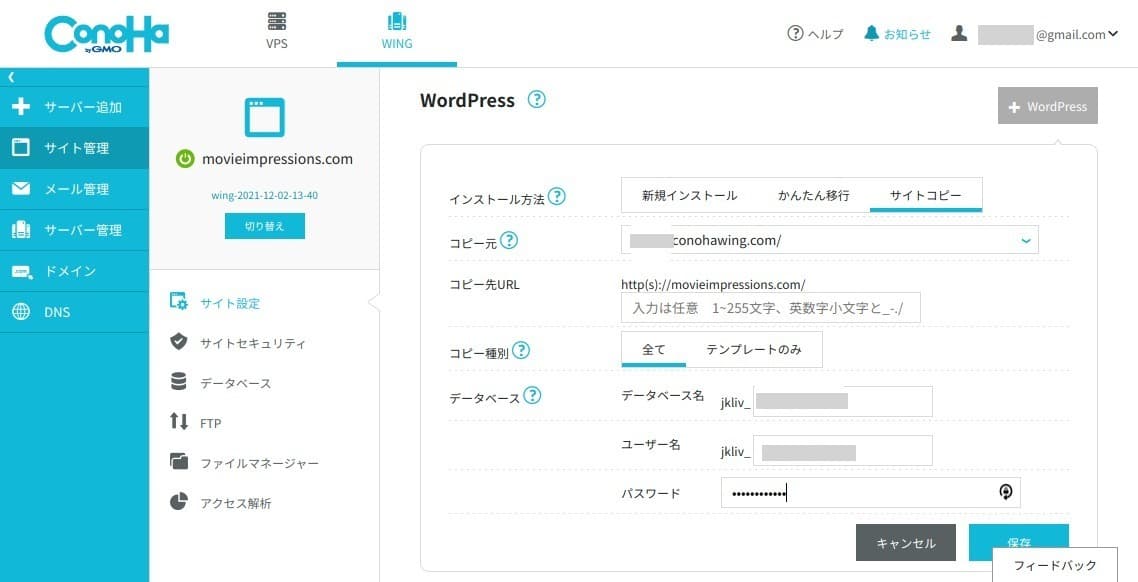Click the large site window icon
The width and height of the screenshot is (1138, 582).
point(264,117)
